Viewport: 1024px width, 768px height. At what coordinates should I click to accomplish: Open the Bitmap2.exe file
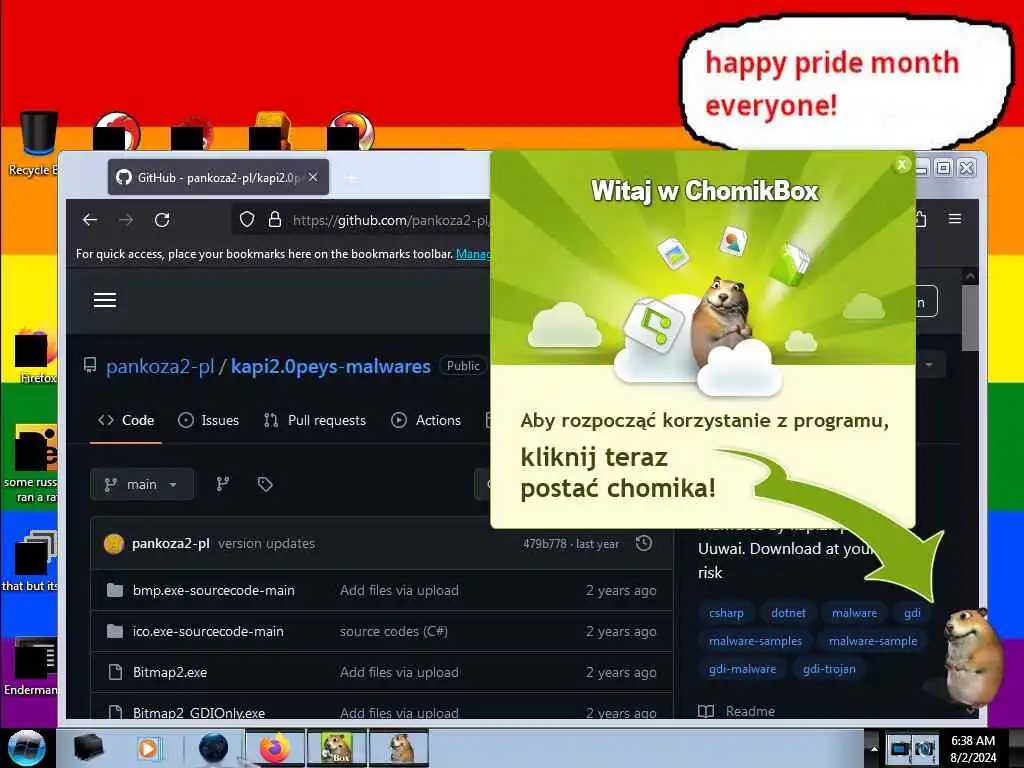point(170,673)
